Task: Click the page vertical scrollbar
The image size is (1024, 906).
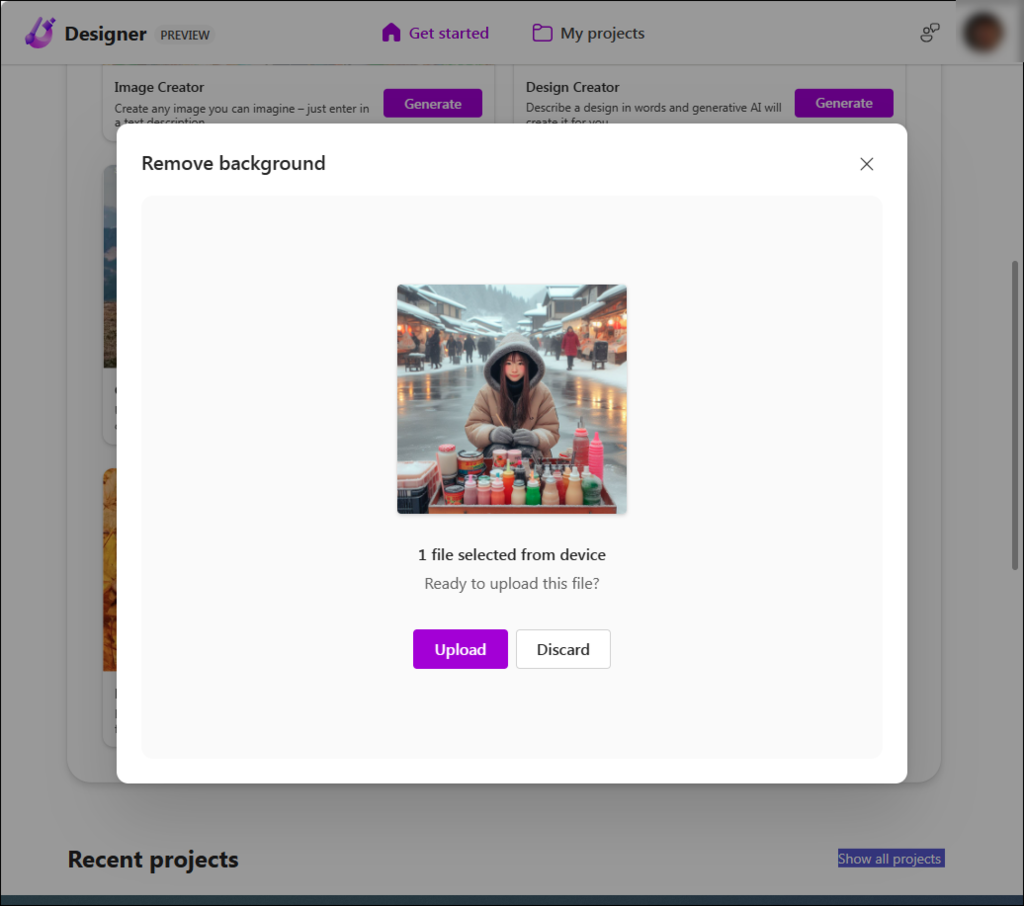Action: 1015,415
